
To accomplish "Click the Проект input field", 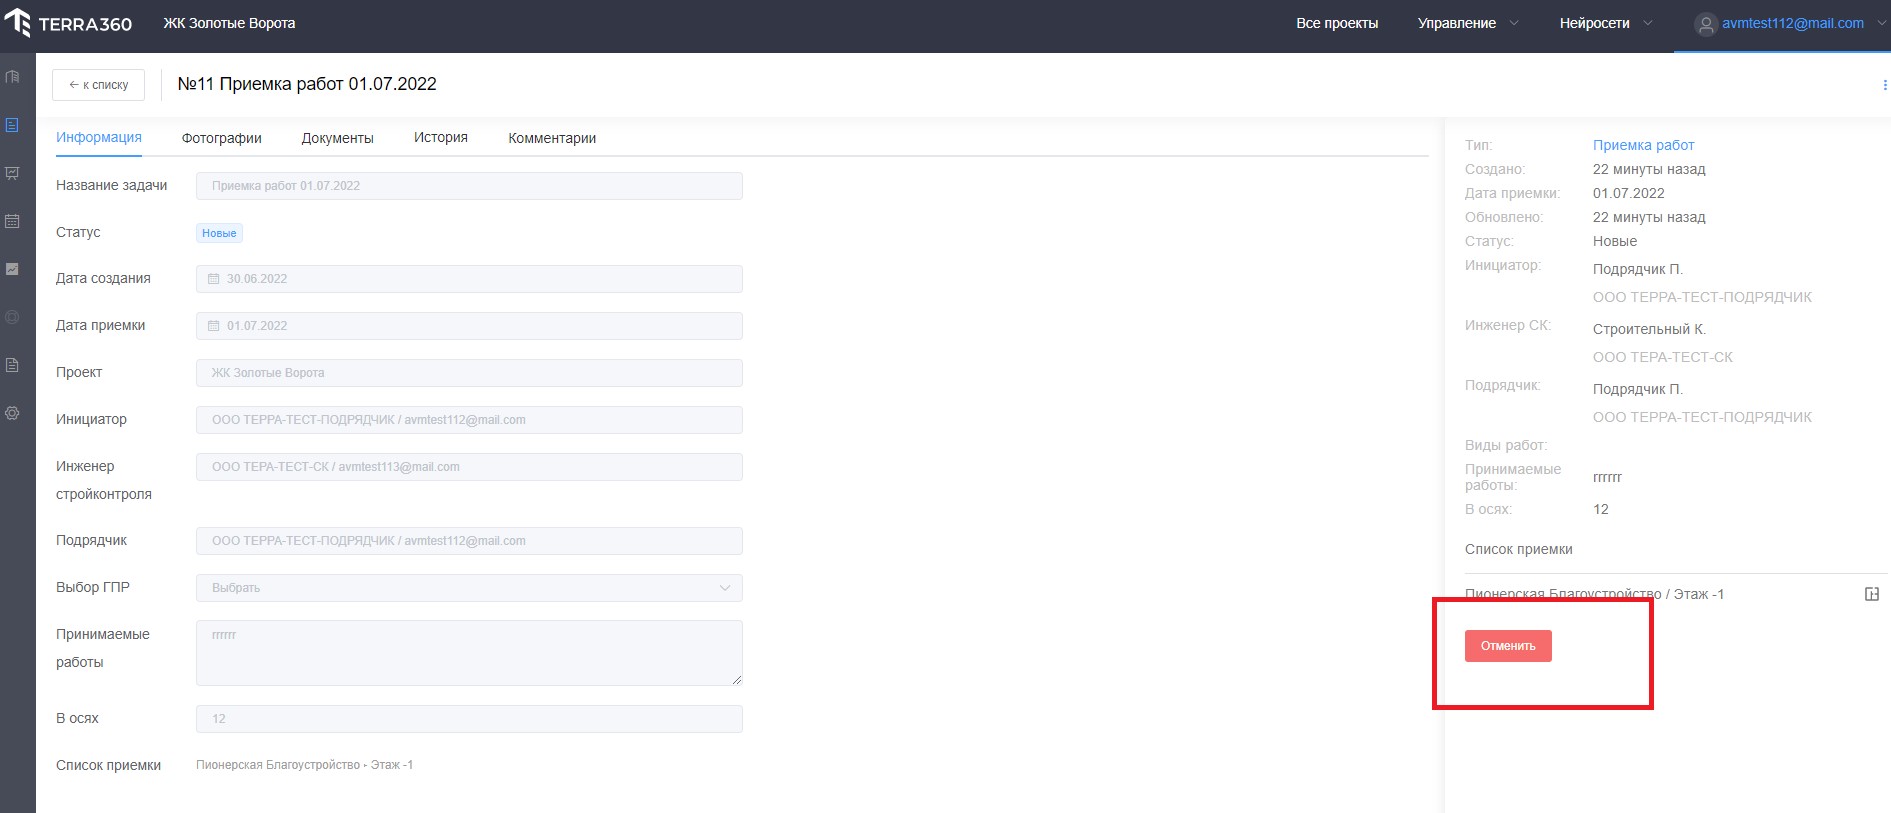I will 469,373.
